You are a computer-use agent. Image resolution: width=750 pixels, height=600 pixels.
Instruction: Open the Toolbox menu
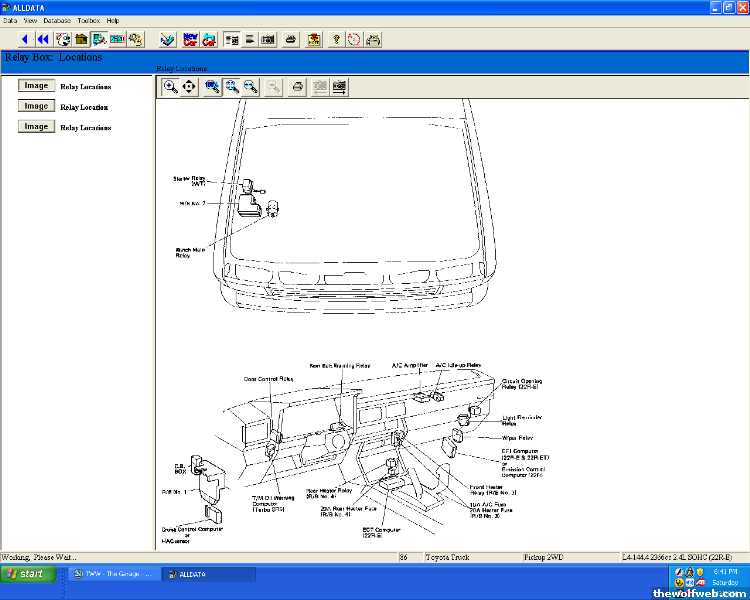(88, 20)
